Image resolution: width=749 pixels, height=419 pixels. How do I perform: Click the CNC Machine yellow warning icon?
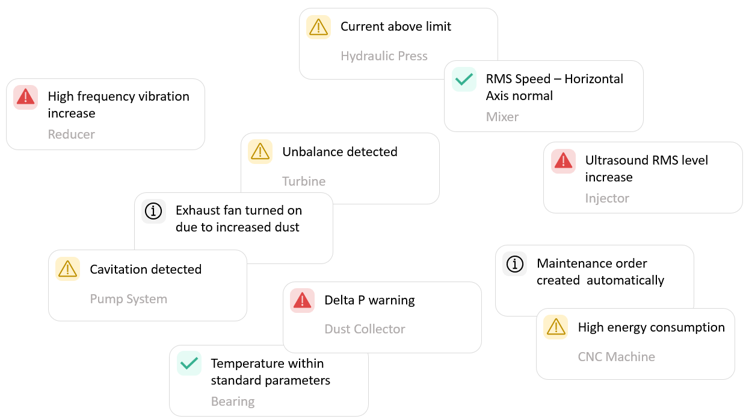(x=556, y=327)
